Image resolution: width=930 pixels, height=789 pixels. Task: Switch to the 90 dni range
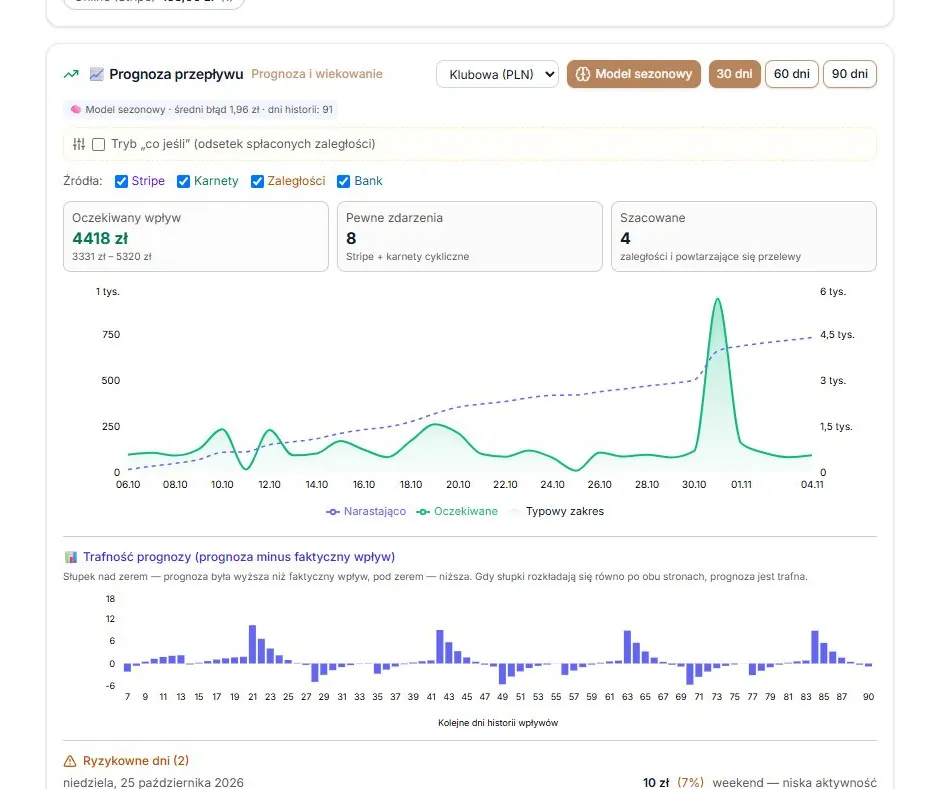click(x=850, y=74)
